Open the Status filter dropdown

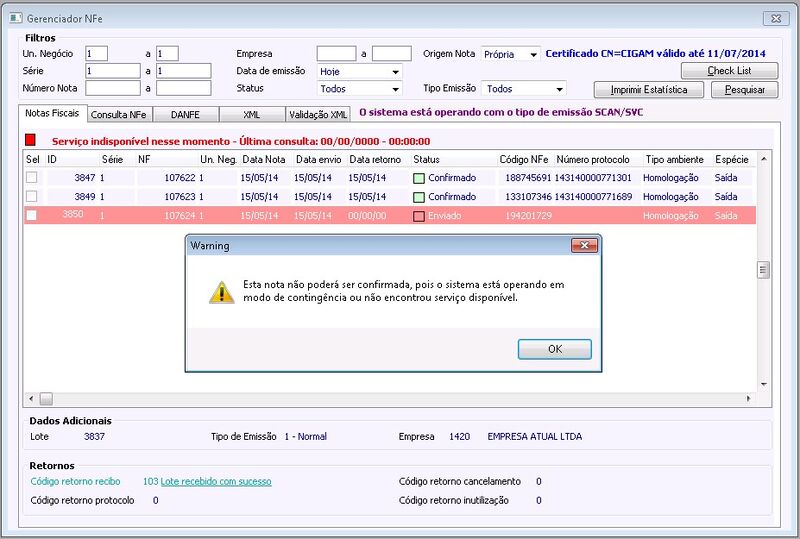[x=395, y=89]
